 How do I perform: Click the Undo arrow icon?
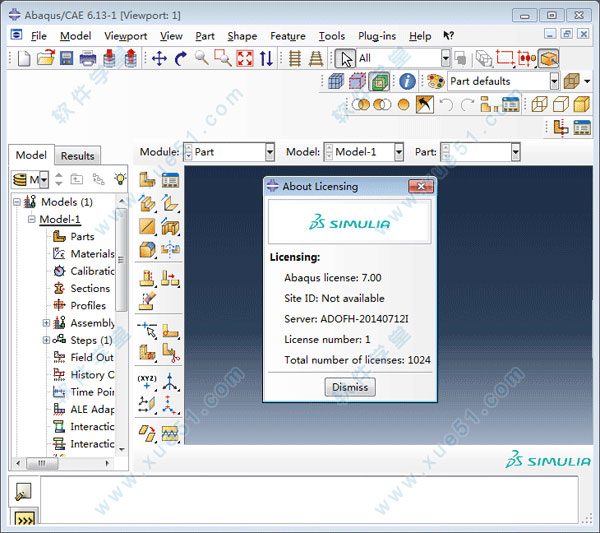coord(446,104)
